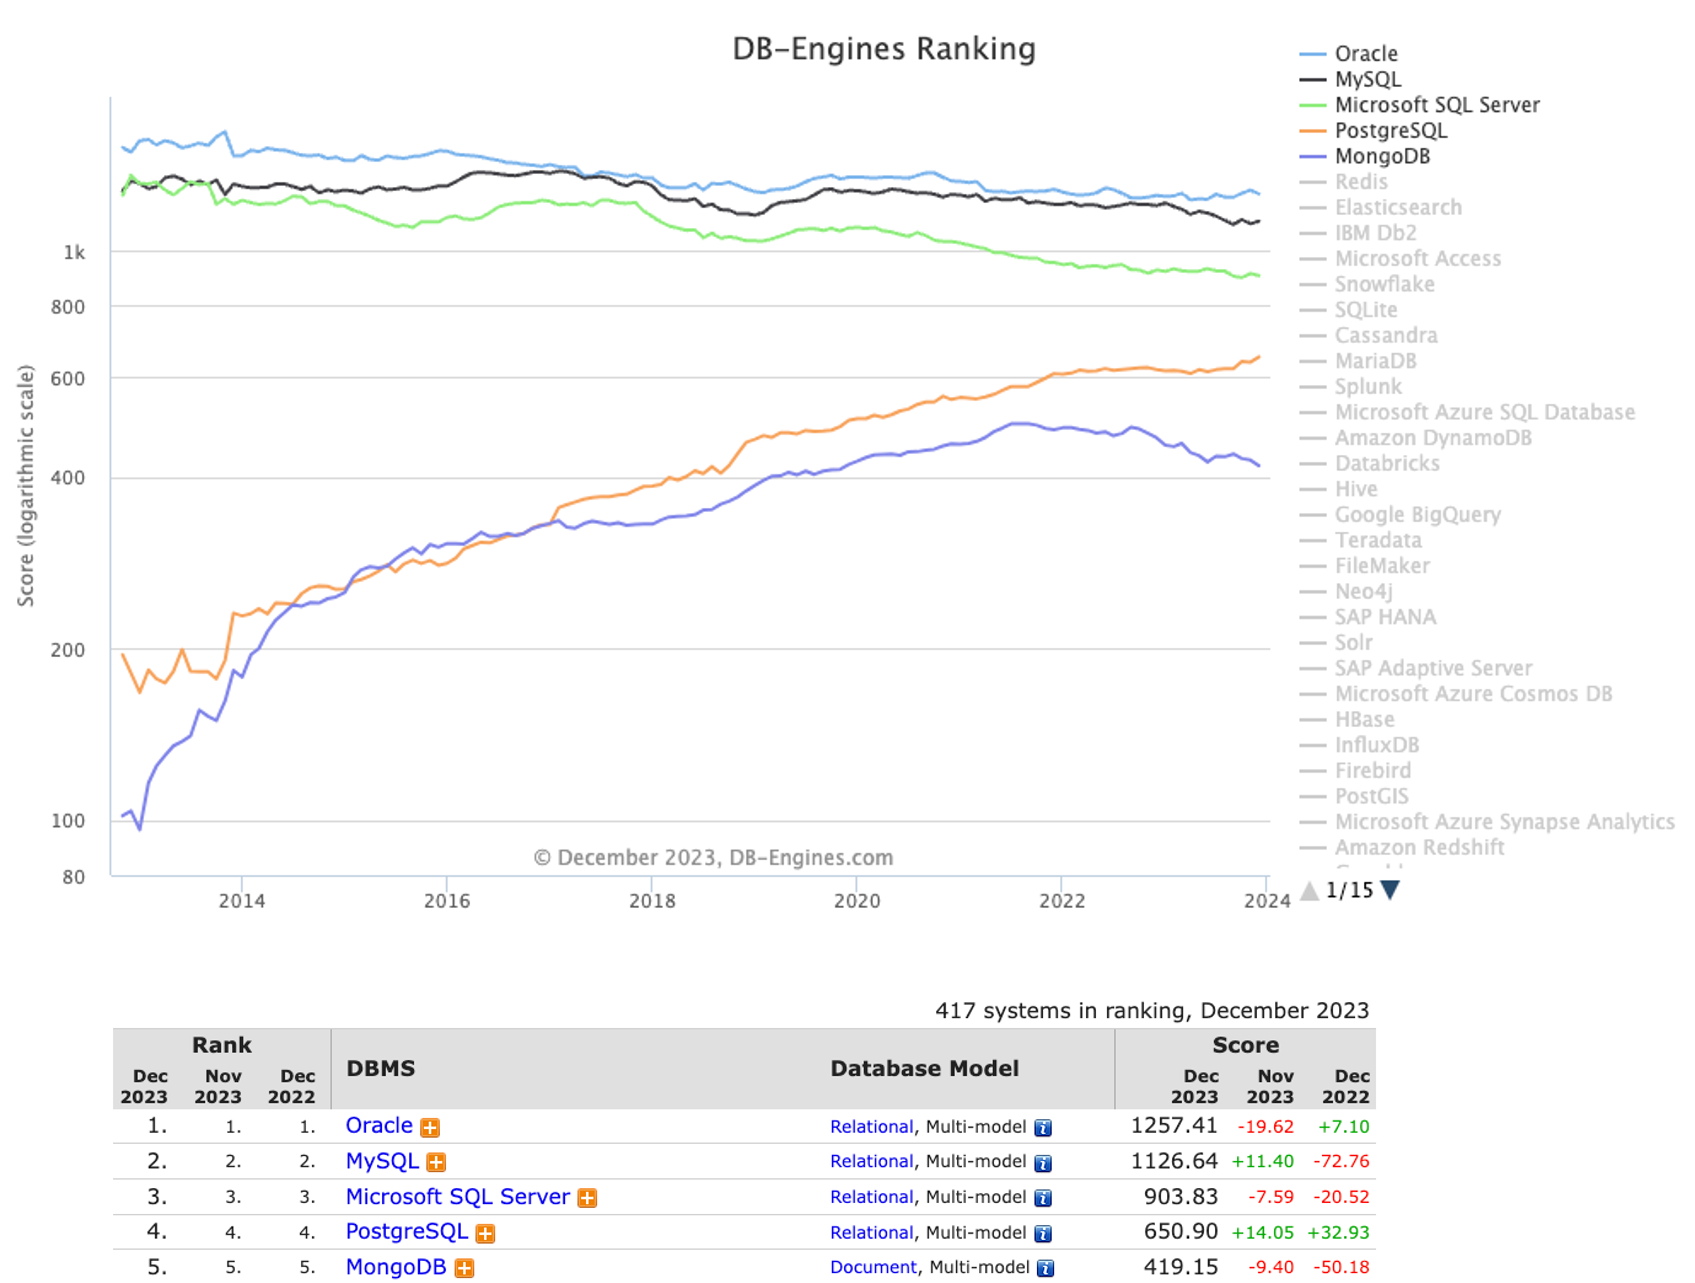Show InfluxDB legend entry
Screen dimensions: 1695x1283
(x=1360, y=745)
